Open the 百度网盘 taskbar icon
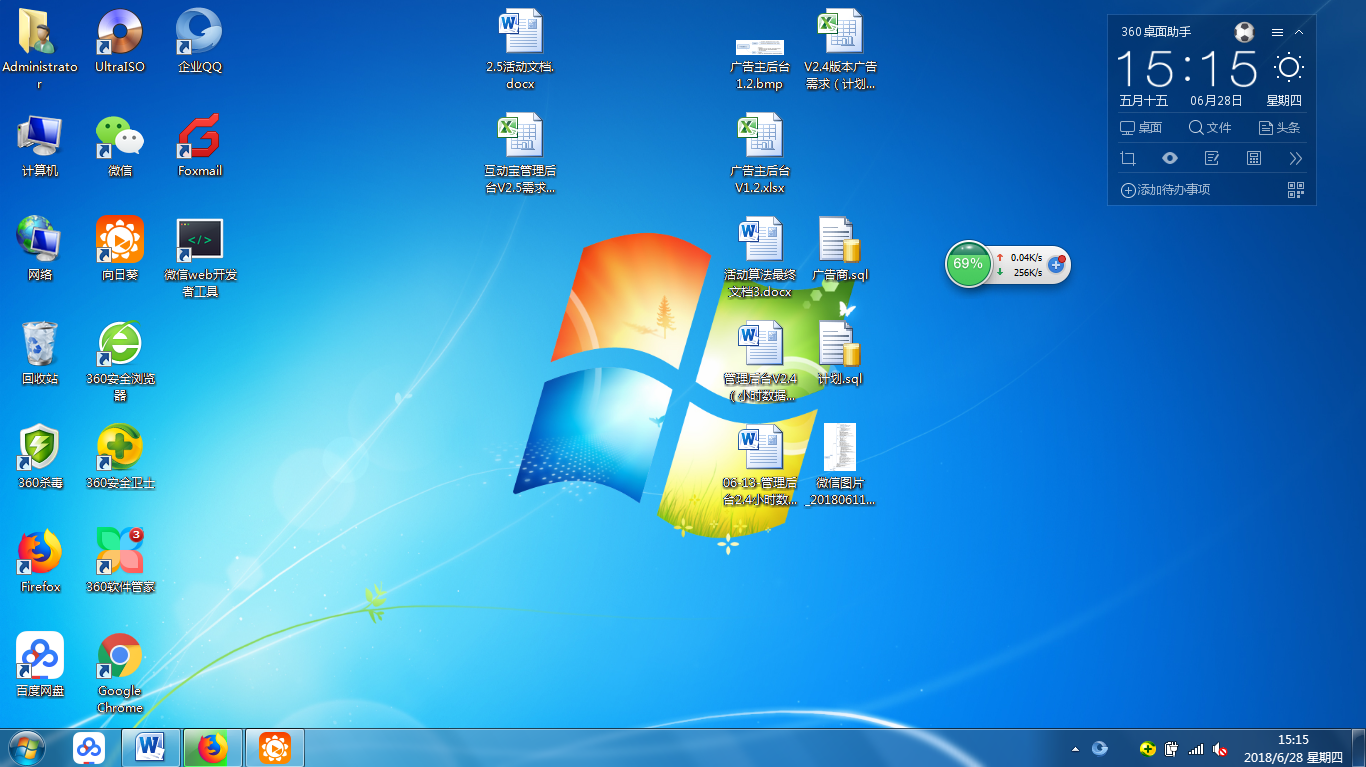The height and width of the screenshot is (767, 1366). 89,748
